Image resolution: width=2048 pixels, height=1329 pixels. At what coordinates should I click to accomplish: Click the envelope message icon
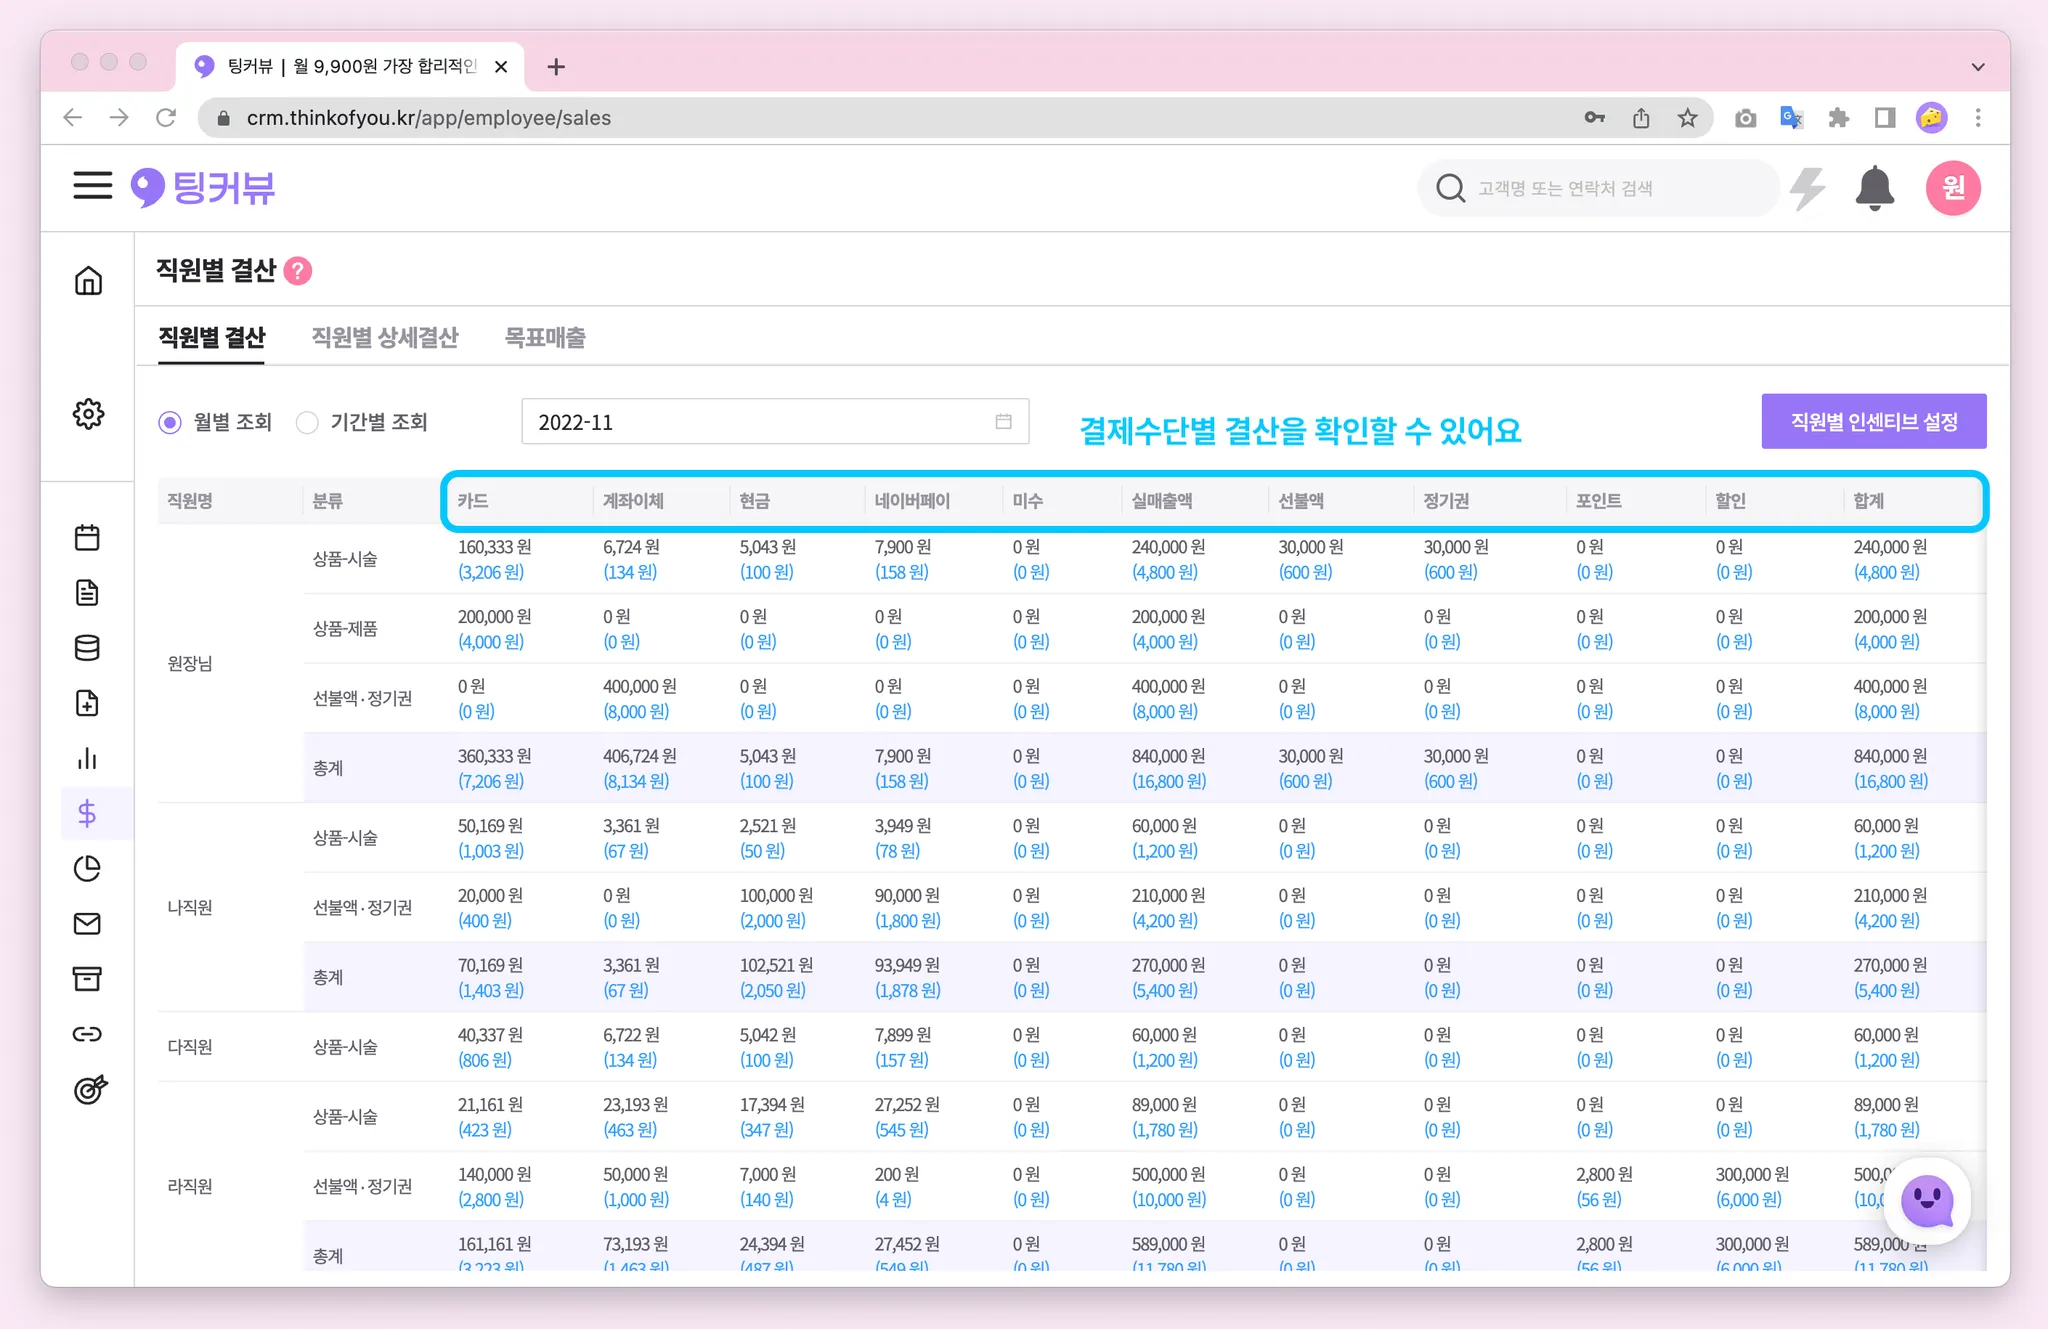pos(87,923)
